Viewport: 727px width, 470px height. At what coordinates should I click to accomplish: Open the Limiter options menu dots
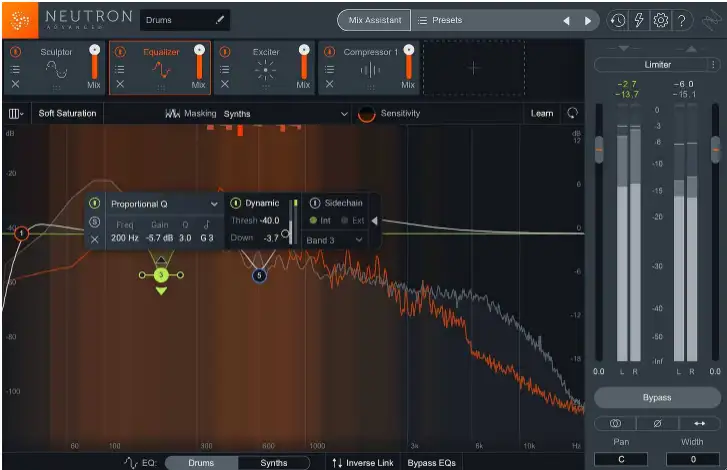(713, 65)
